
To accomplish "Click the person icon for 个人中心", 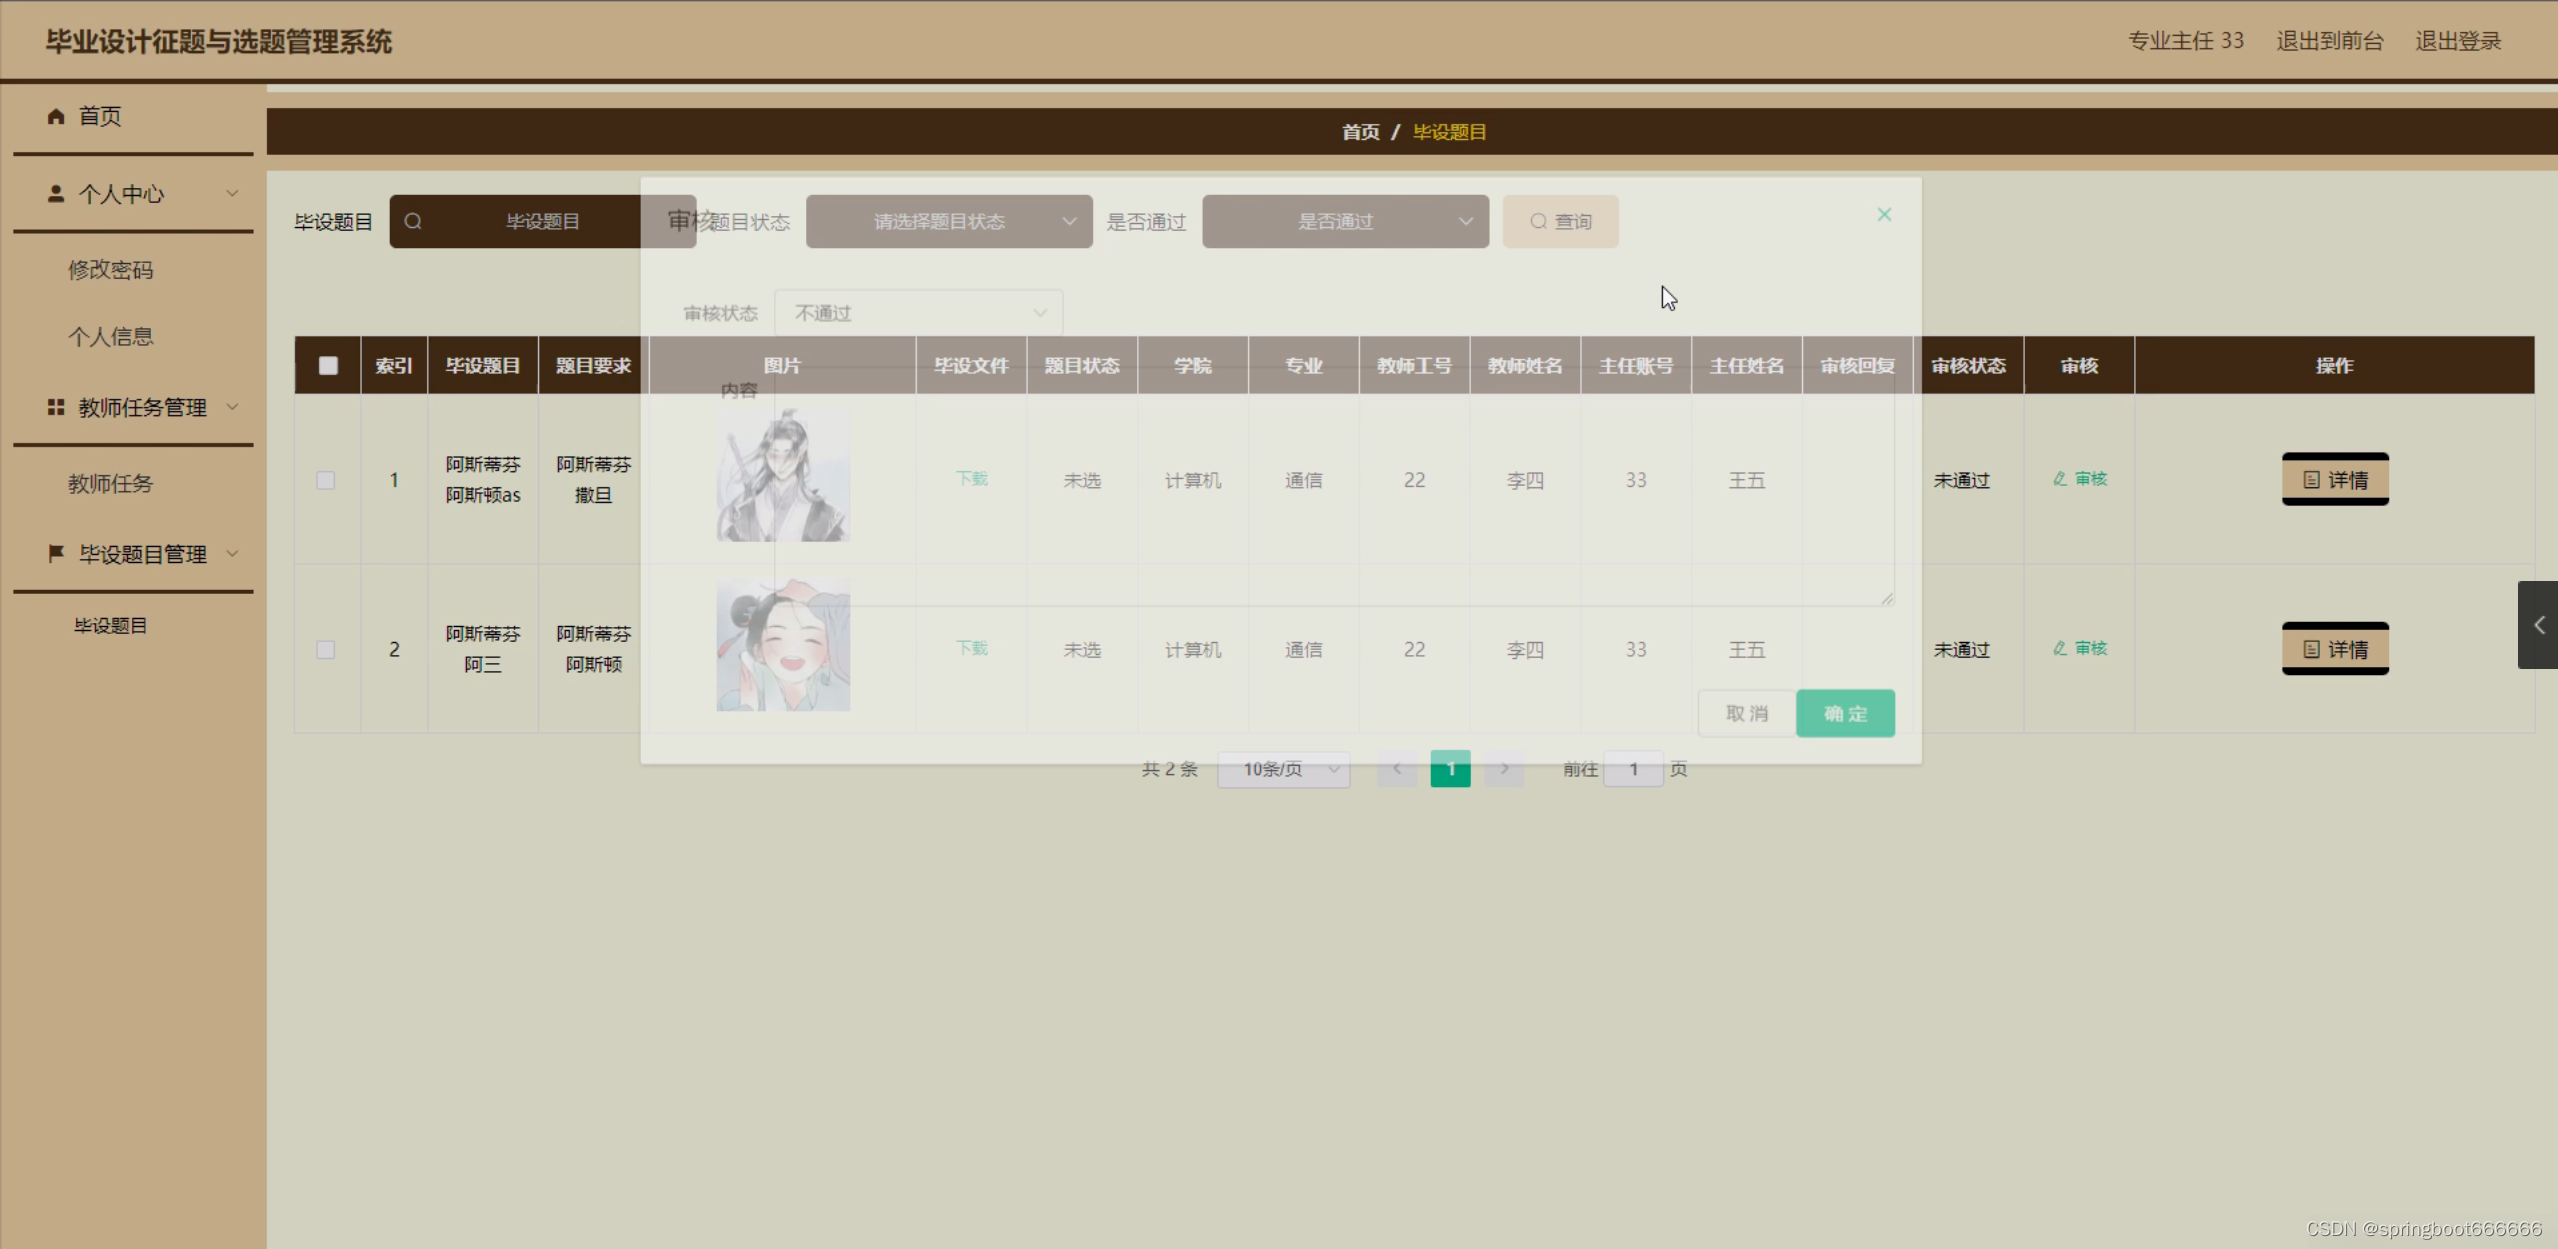I will point(56,193).
